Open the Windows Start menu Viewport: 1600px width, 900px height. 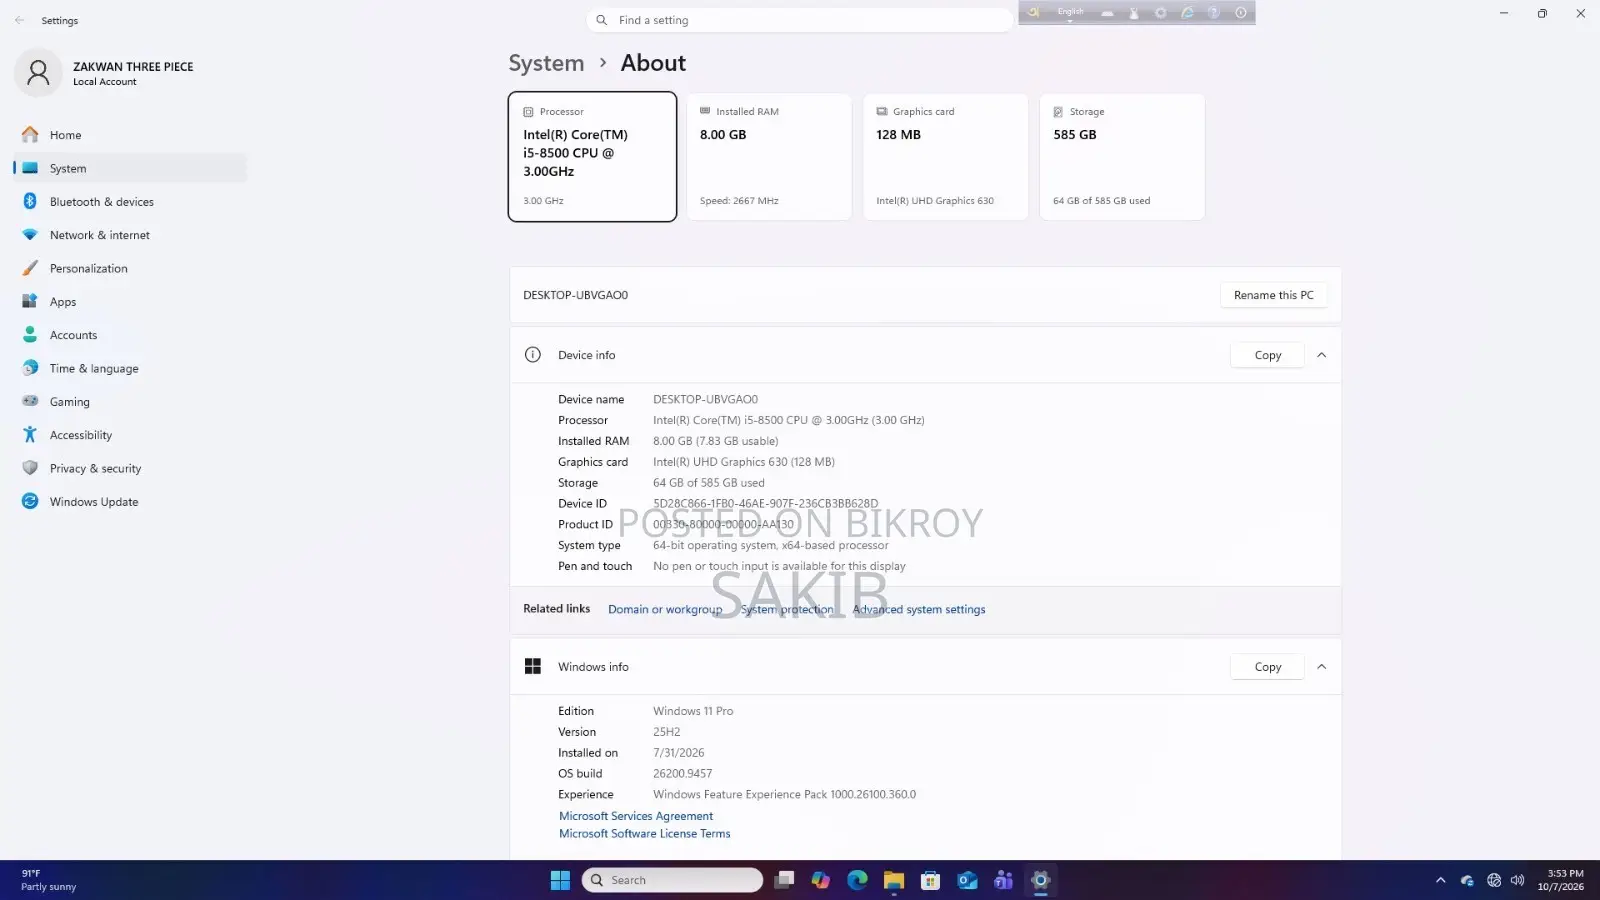pyautogui.click(x=560, y=880)
